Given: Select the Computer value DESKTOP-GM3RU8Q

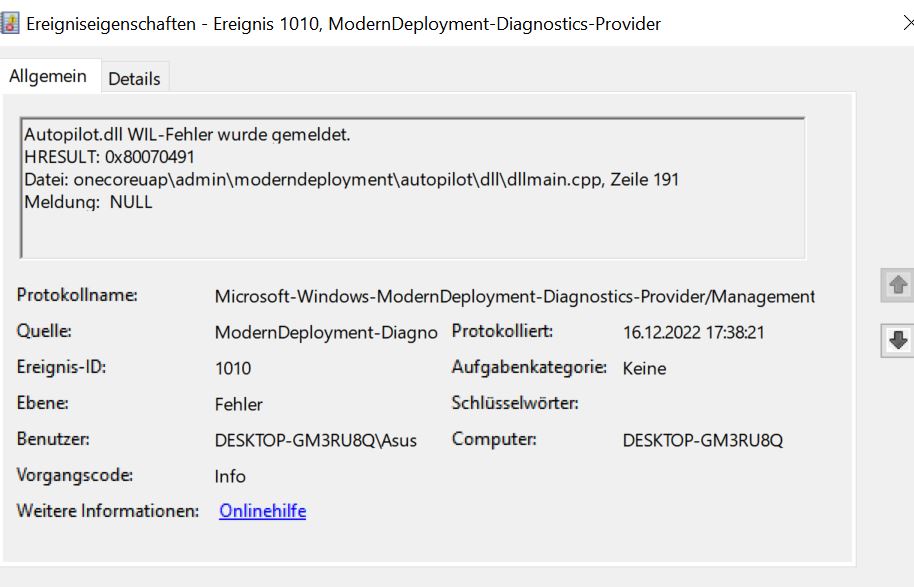Looking at the screenshot, I should click(x=702, y=440).
